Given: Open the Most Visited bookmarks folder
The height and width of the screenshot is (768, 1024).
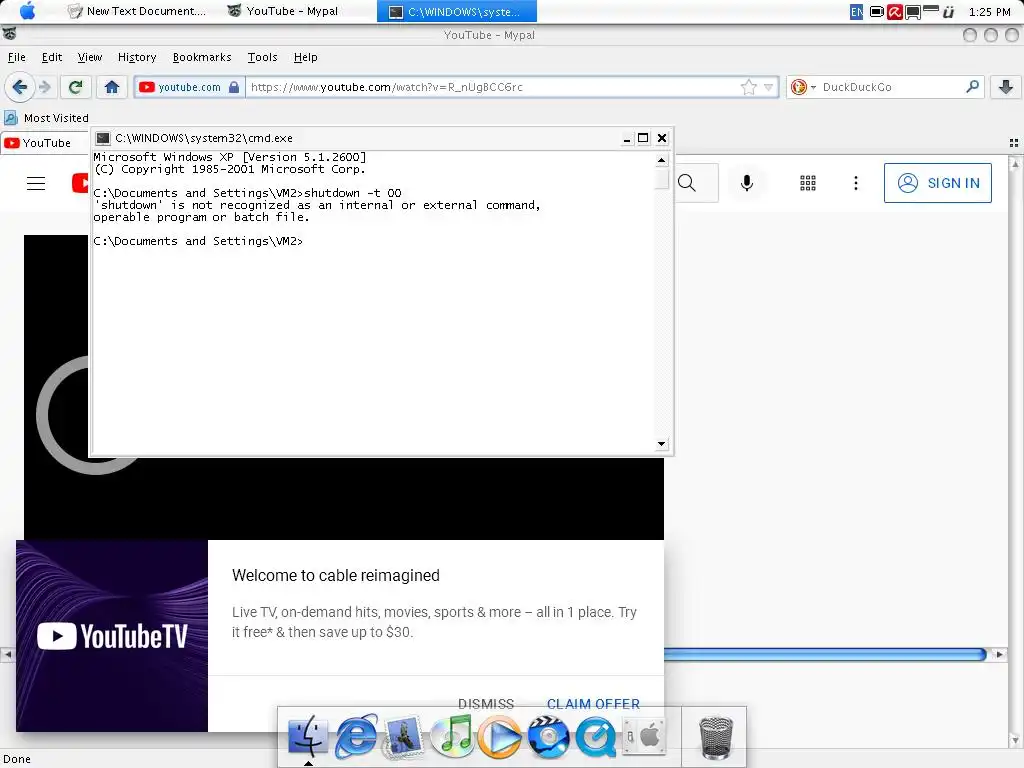Looking at the screenshot, I should point(46,118).
